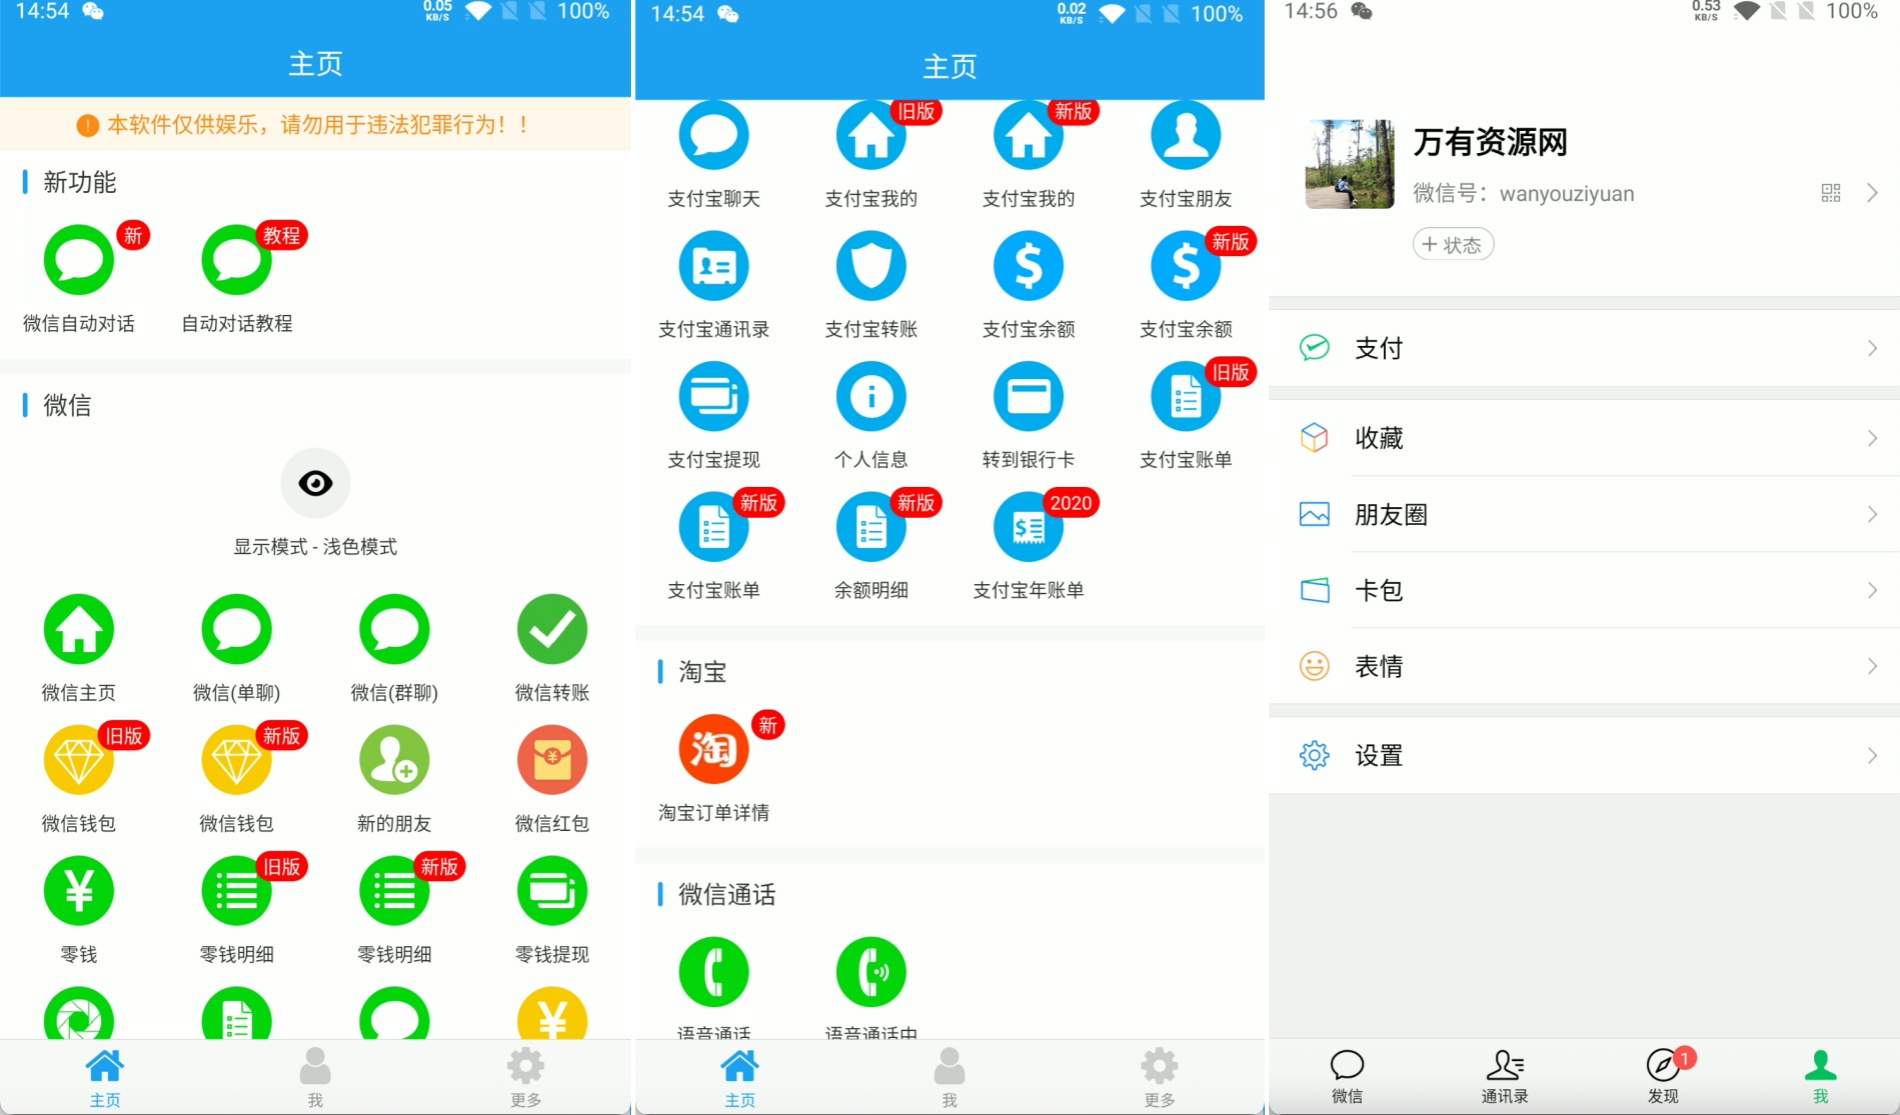Switch to the 更多 tab
This screenshot has height=1115, width=1900.
point(526,1077)
